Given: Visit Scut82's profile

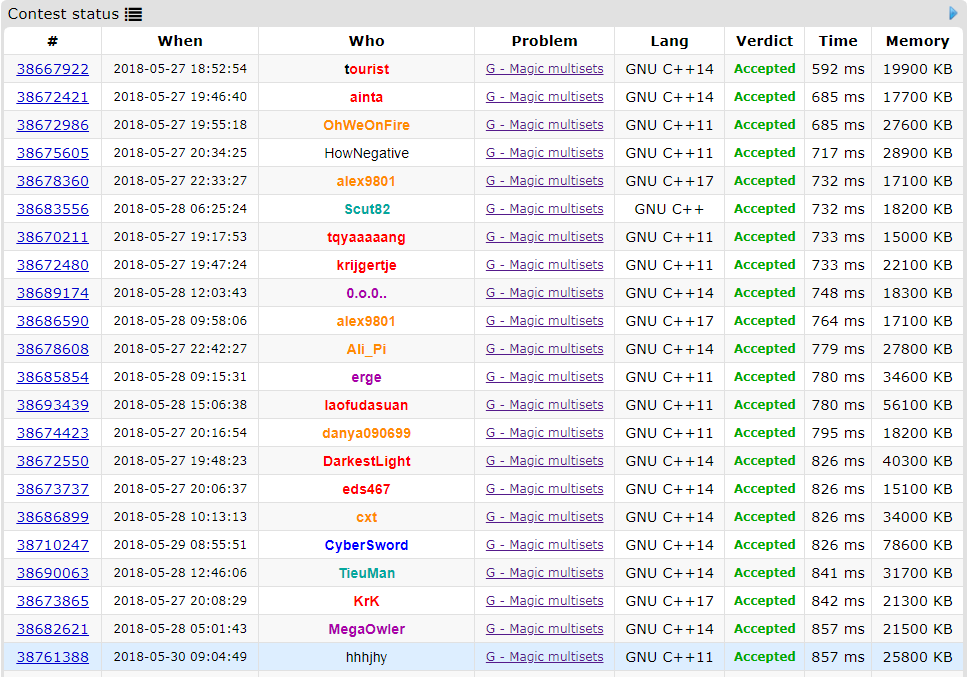Looking at the screenshot, I should click(x=367, y=209).
